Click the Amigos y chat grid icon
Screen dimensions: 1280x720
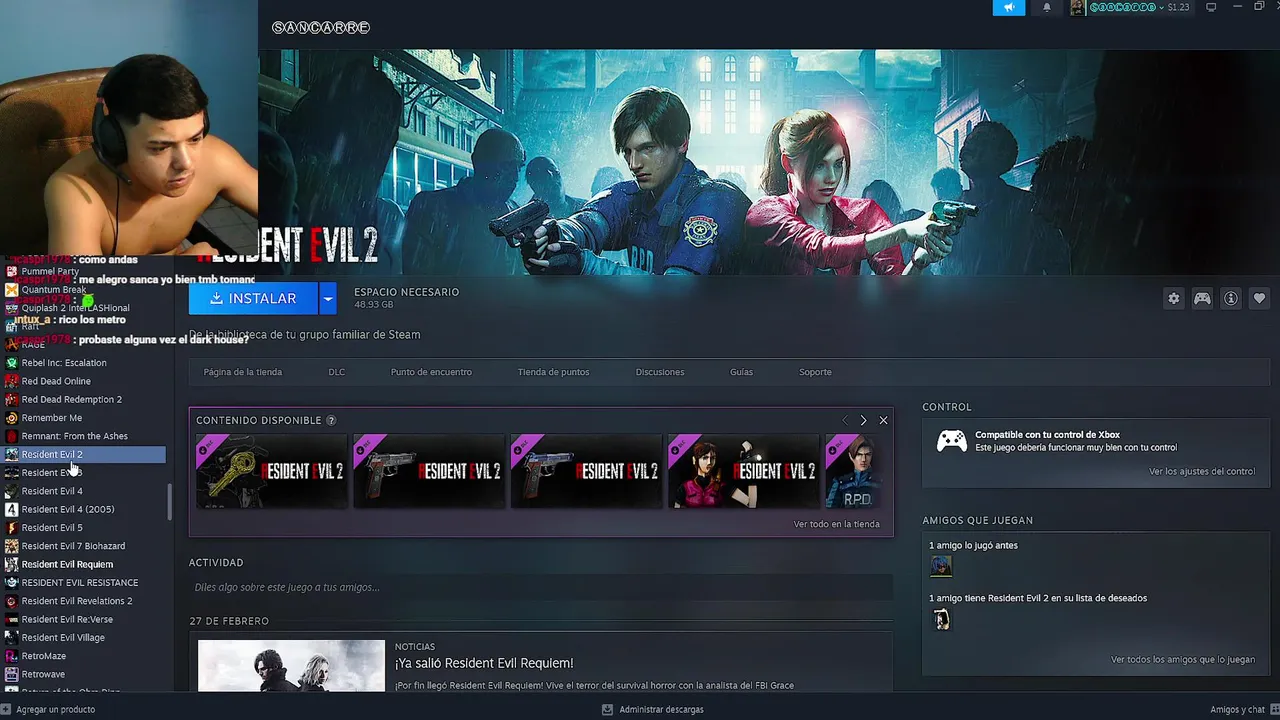click(x=1273, y=709)
